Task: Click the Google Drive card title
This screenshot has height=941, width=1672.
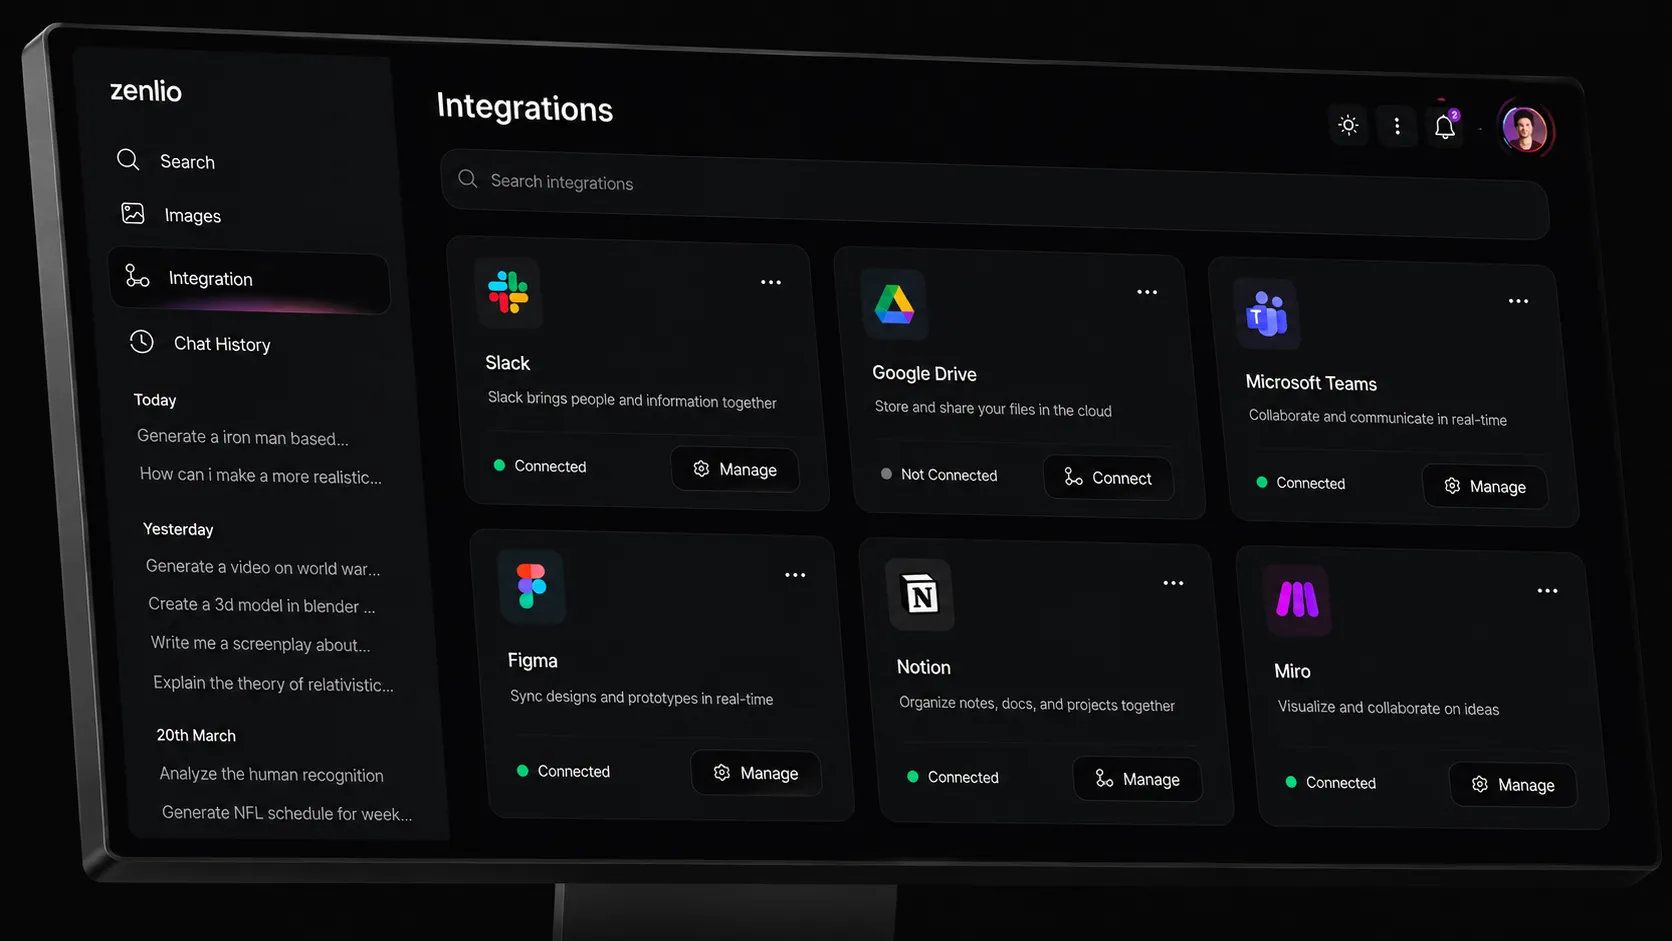Action: tap(924, 374)
